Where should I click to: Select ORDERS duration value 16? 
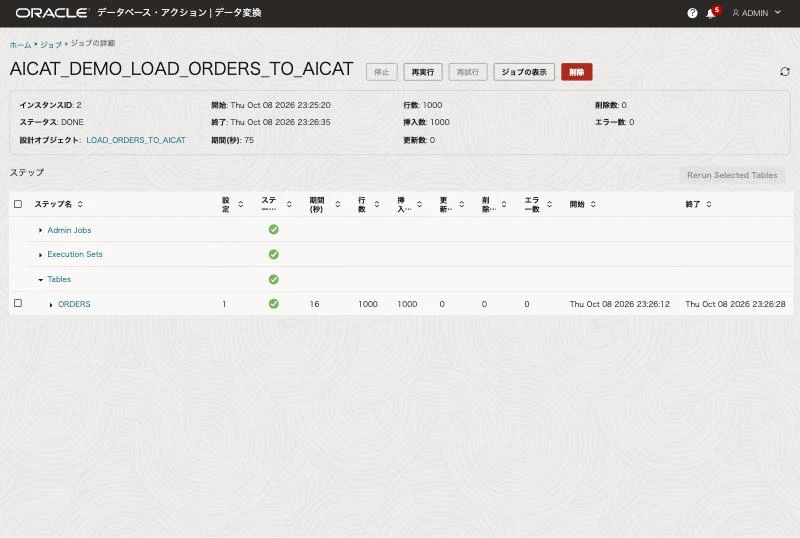point(314,304)
